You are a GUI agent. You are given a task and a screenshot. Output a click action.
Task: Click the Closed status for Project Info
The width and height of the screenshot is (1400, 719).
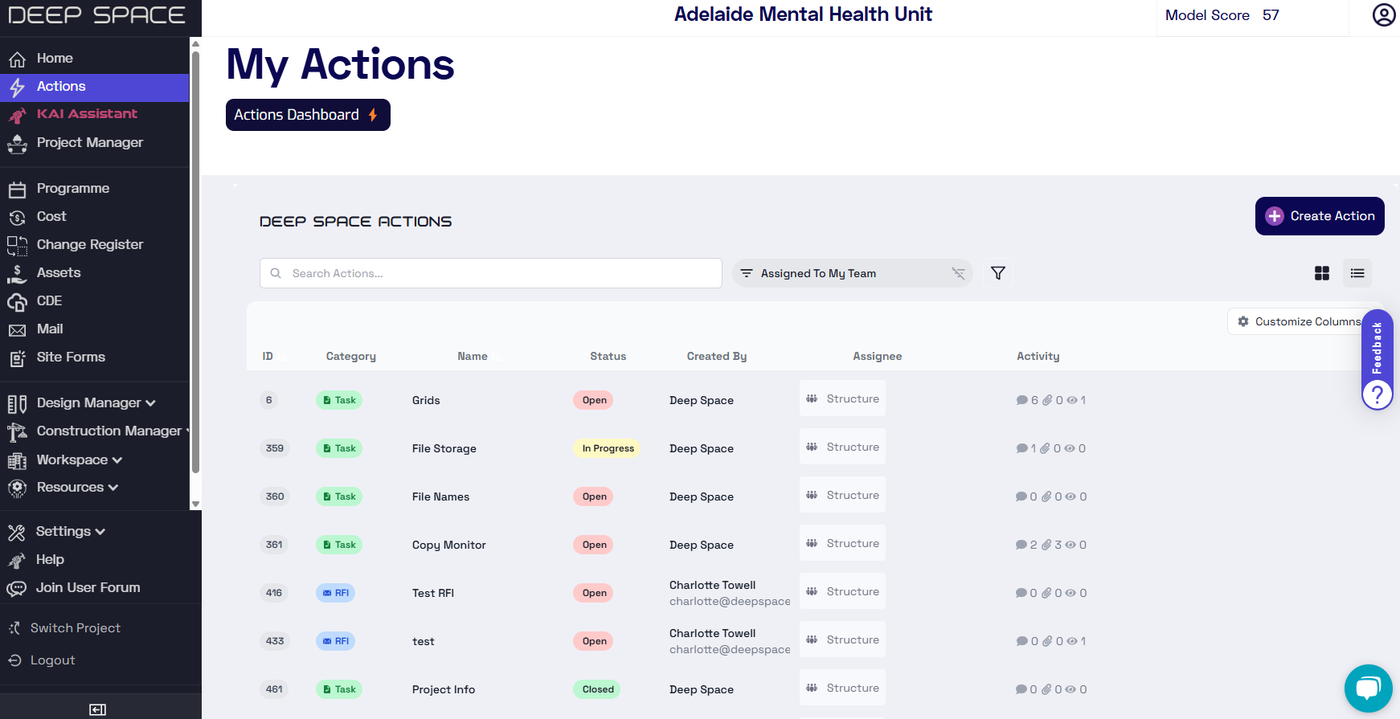(x=598, y=690)
